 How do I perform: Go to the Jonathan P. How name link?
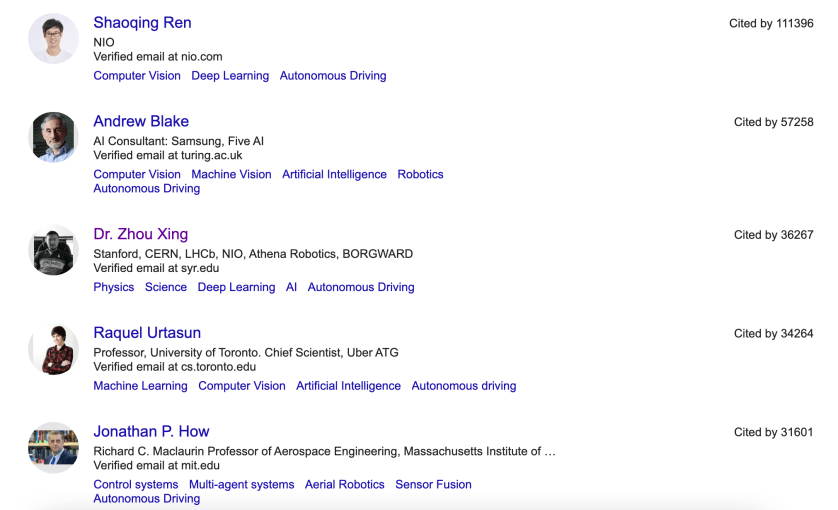(x=151, y=431)
